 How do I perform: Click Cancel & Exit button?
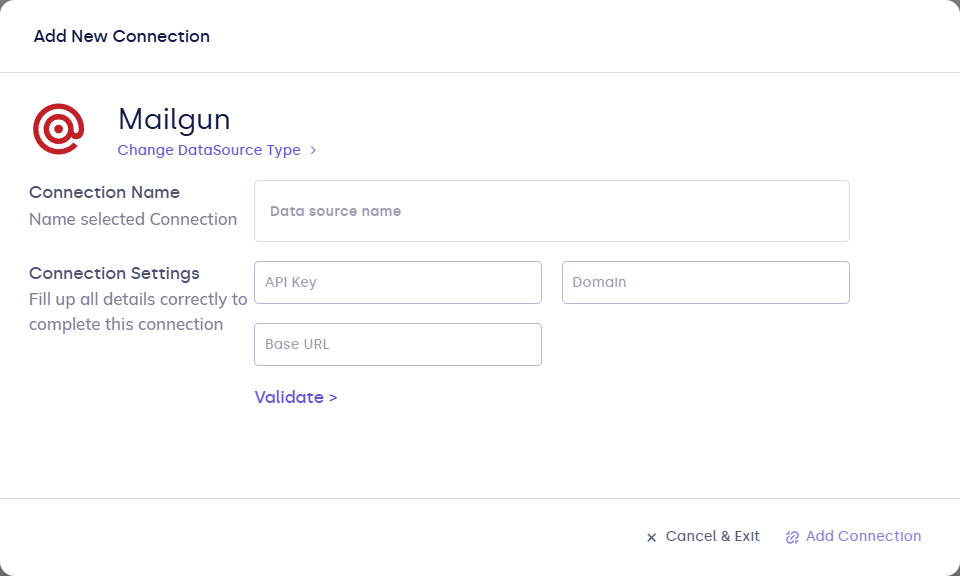click(x=703, y=536)
